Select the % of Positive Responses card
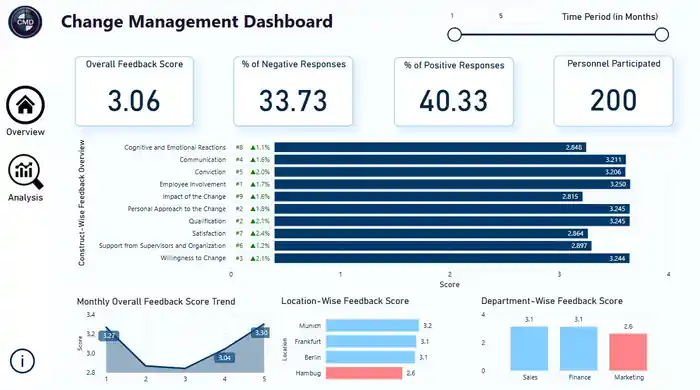This screenshot has width=700, height=390. coord(454,92)
